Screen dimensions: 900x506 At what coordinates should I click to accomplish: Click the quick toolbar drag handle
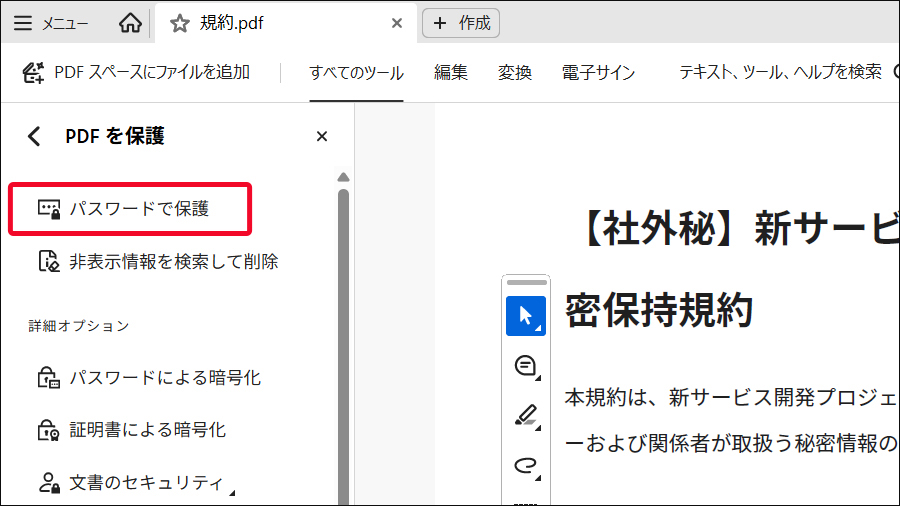(526, 282)
